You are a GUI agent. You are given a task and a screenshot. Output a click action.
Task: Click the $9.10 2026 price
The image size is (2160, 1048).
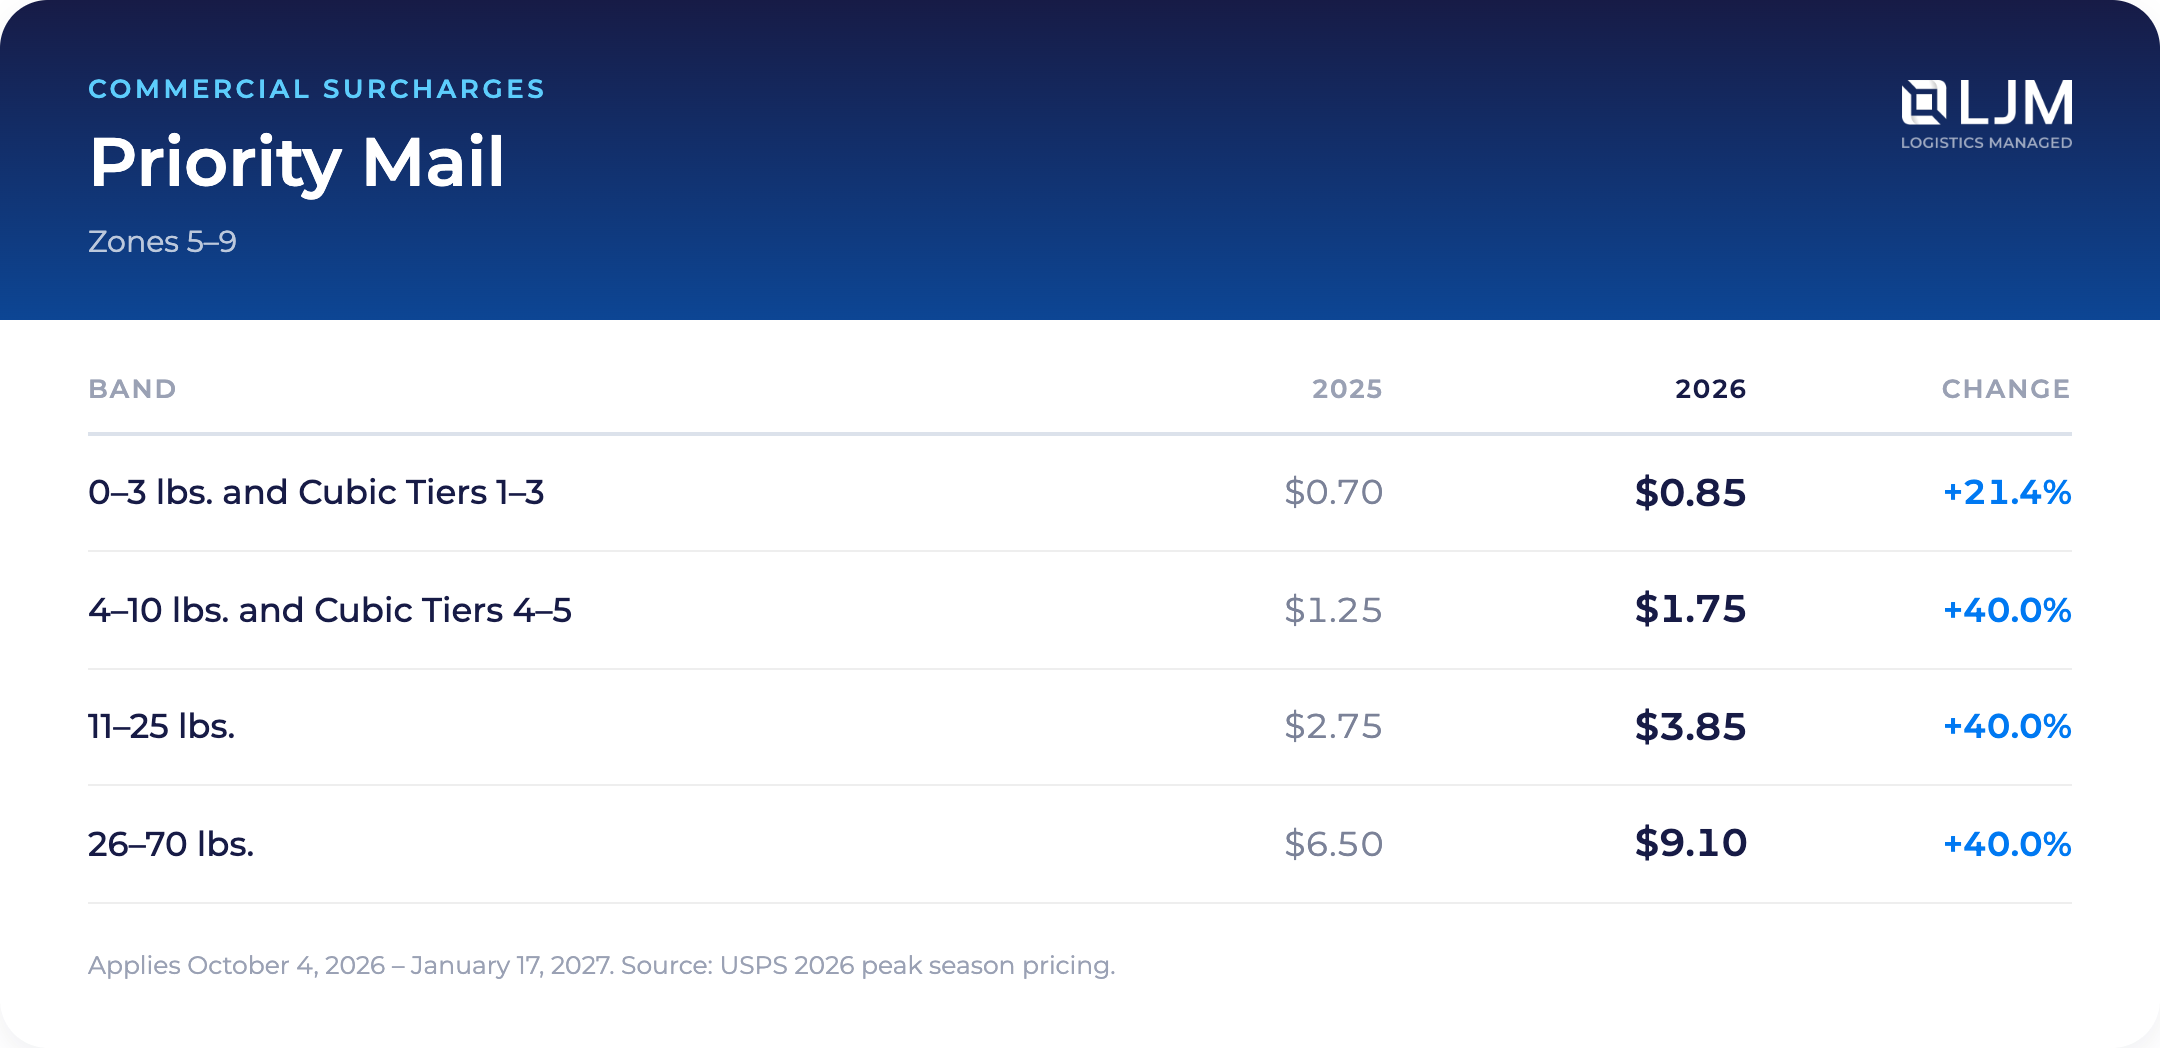1690,844
